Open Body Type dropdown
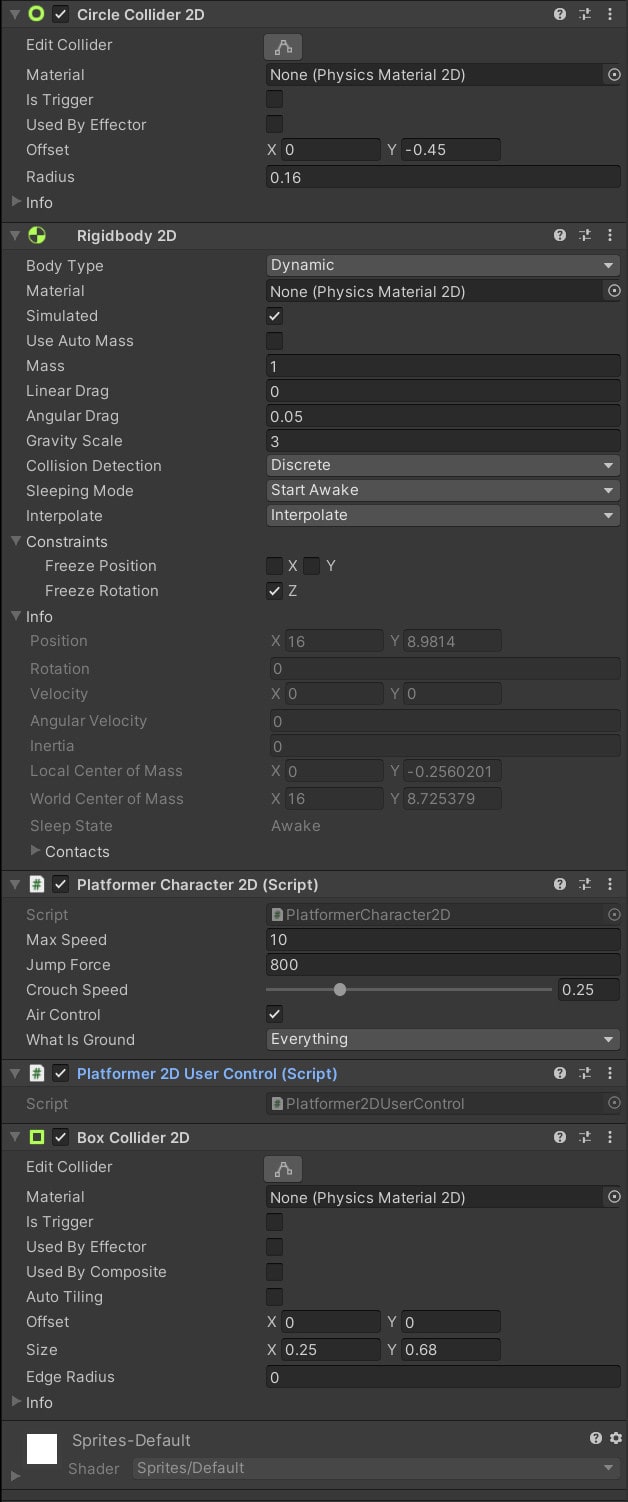Viewport: 628px width, 1502px height. coord(443,265)
